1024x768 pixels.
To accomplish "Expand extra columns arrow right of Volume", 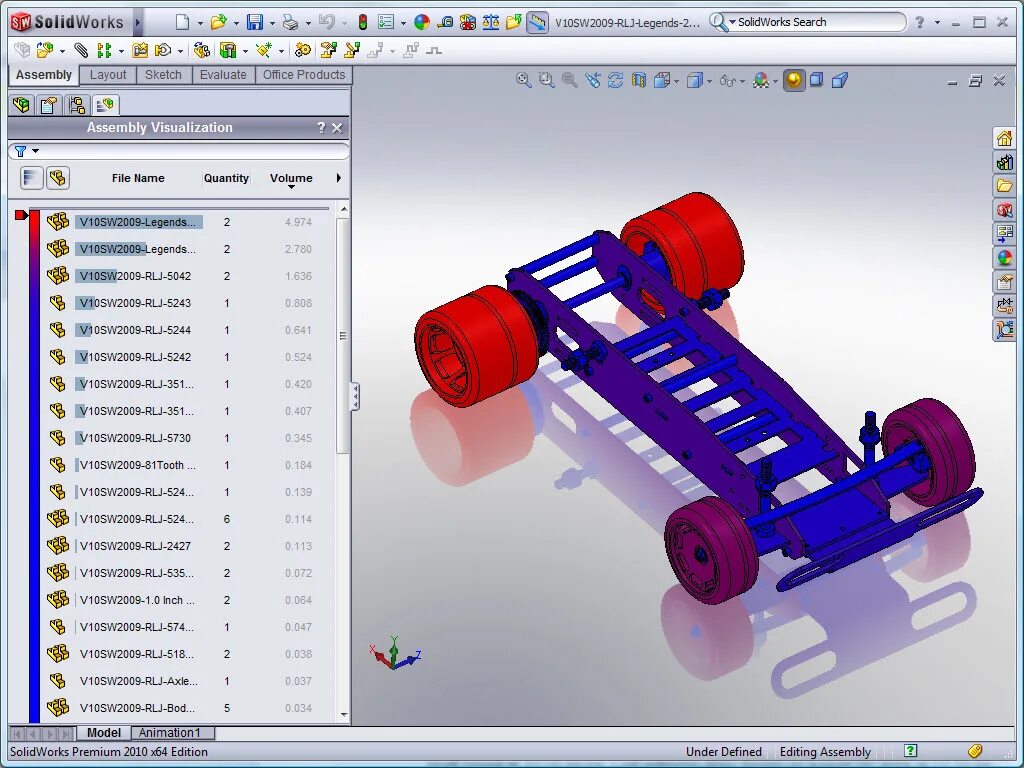I will pos(338,178).
